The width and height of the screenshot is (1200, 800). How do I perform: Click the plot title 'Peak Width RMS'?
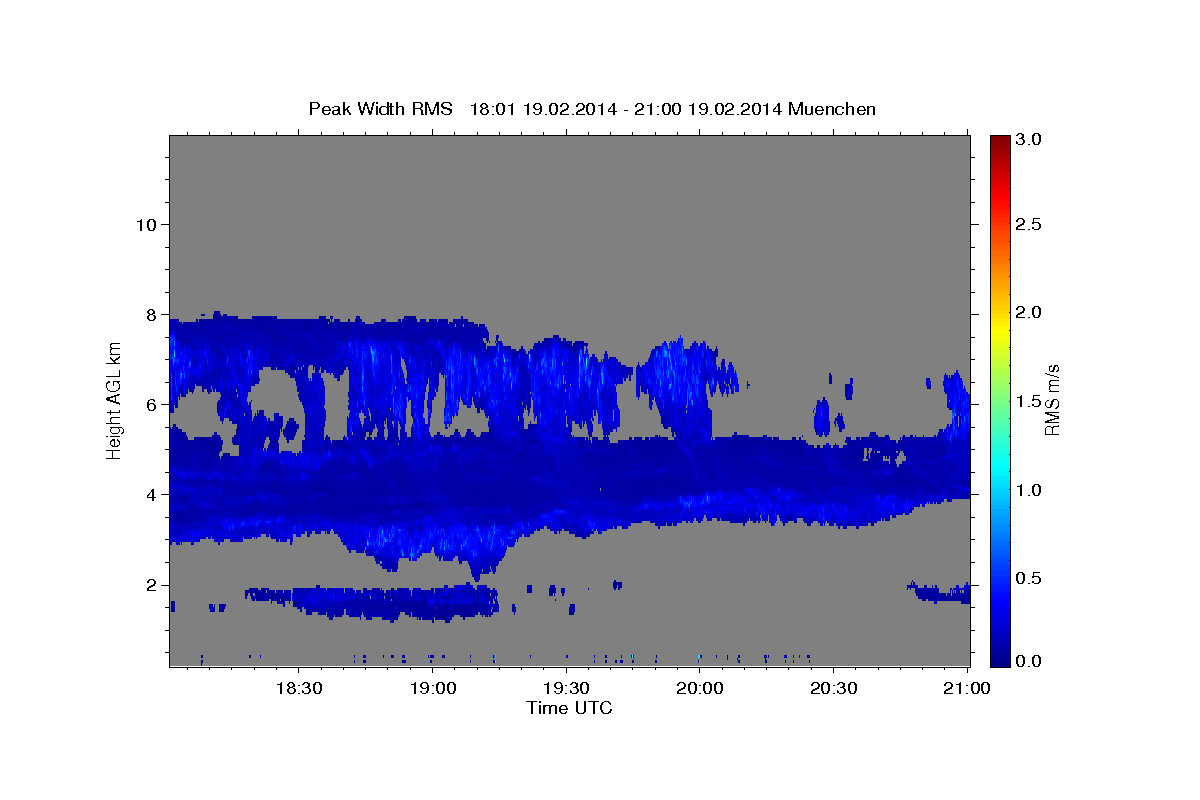[x=380, y=109]
